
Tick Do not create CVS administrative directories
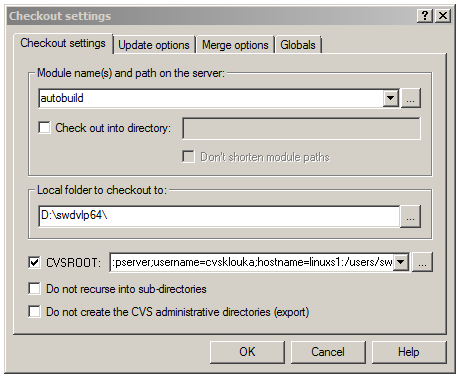(x=34, y=312)
